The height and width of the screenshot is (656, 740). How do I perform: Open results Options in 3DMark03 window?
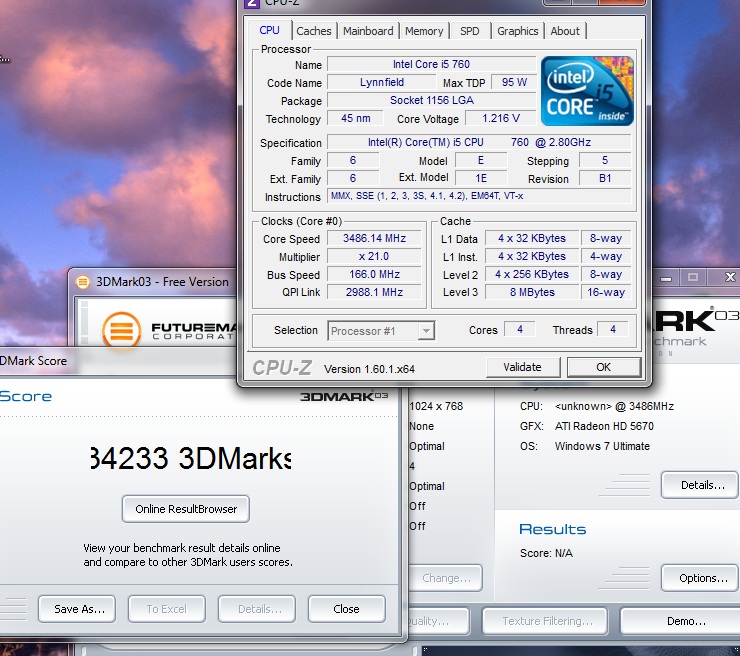pos(700,578)
